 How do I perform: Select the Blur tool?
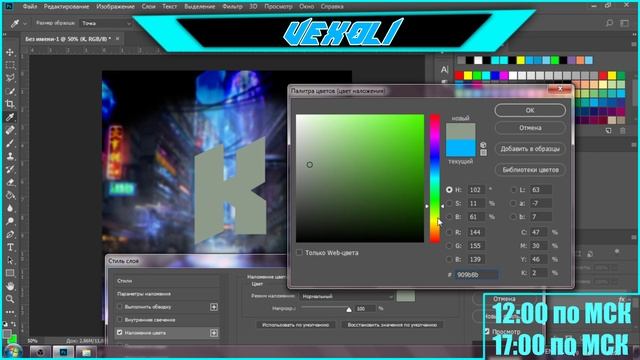tap(10, 208)
